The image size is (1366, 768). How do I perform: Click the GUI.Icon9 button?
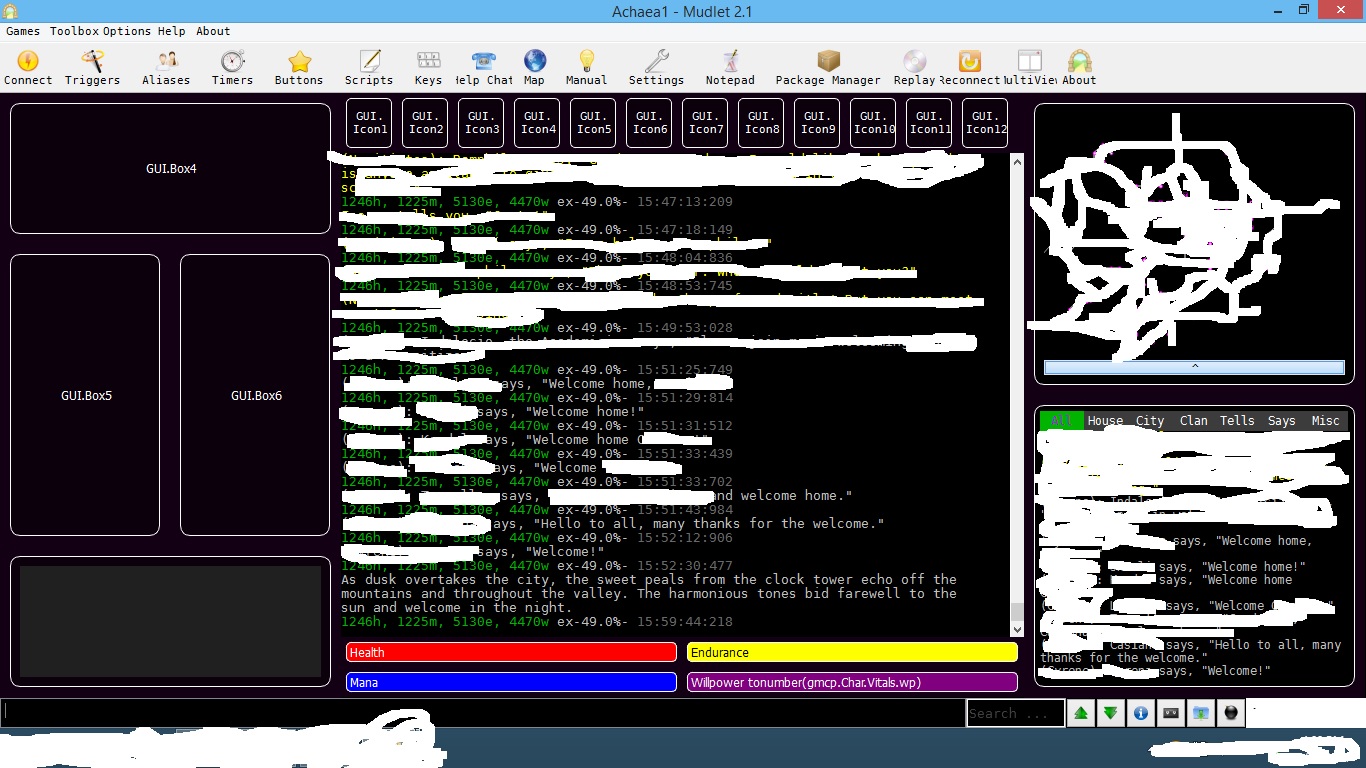pyautogui.click(x=817, y=123)
